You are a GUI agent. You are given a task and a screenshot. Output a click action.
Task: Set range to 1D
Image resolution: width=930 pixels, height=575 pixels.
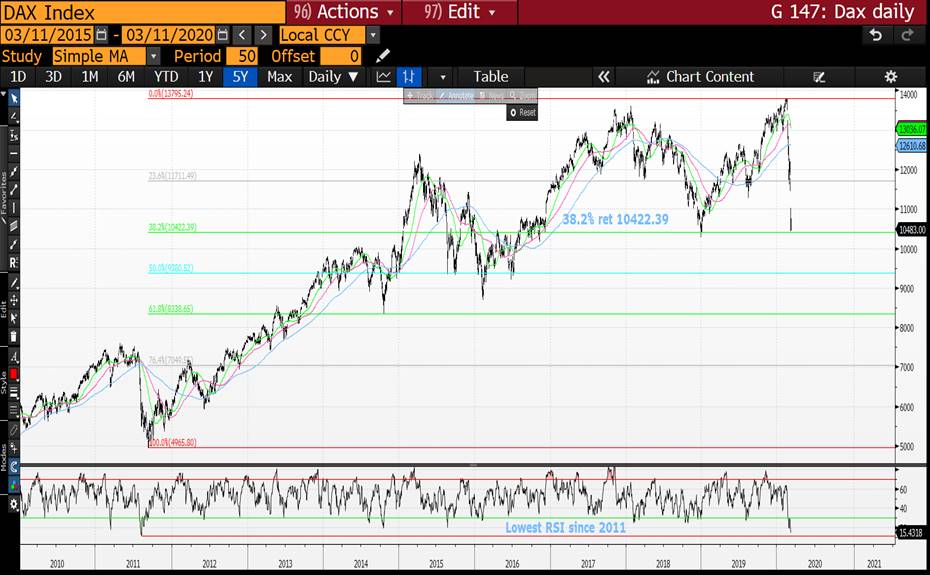click(x=18, y=77)
